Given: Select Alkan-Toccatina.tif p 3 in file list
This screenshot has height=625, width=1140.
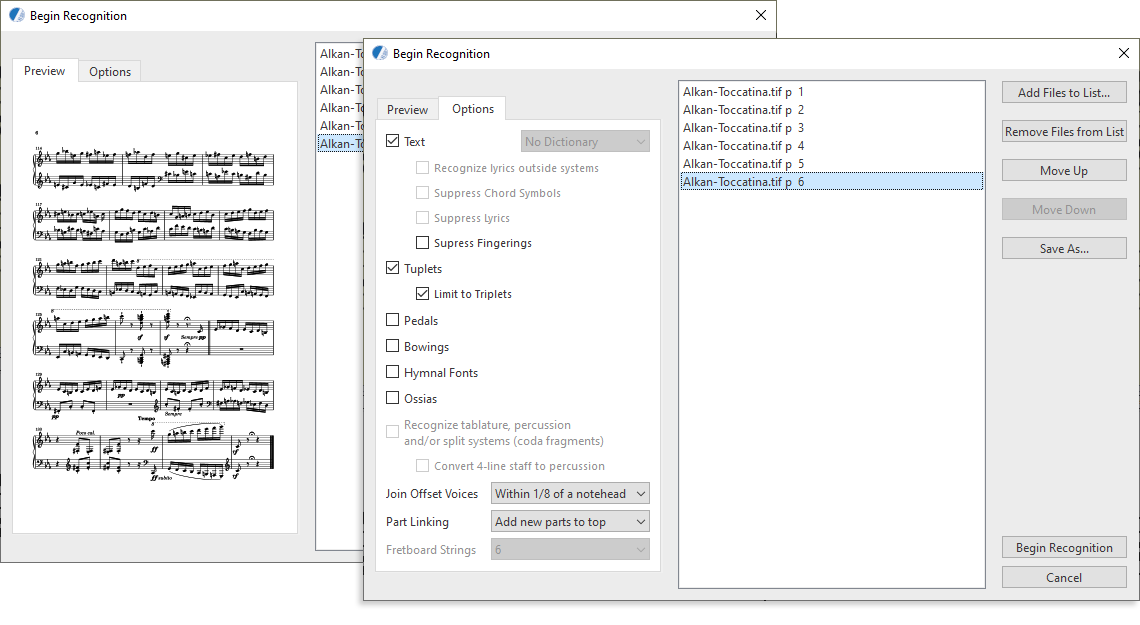Looking at the screenshot, I should click(x=831, y=128).
